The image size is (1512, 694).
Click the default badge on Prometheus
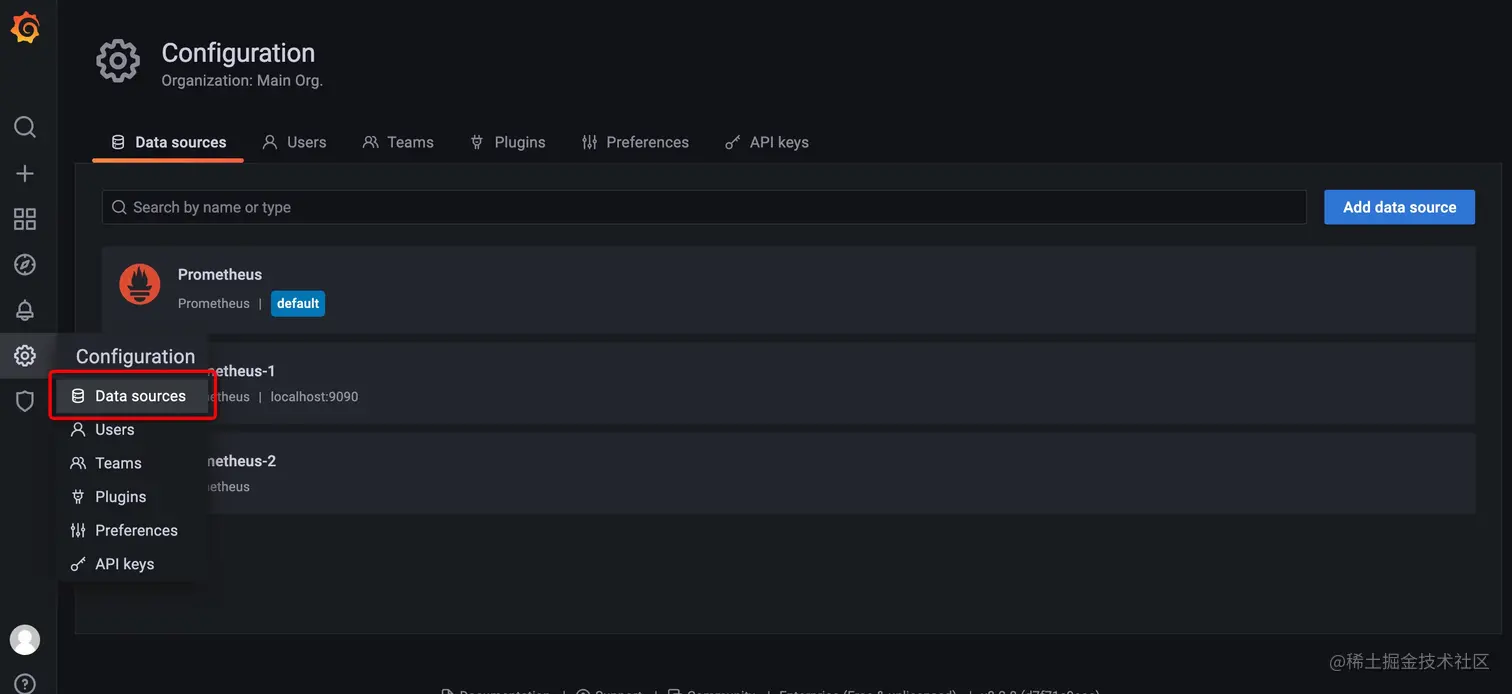tap(298, 303)
